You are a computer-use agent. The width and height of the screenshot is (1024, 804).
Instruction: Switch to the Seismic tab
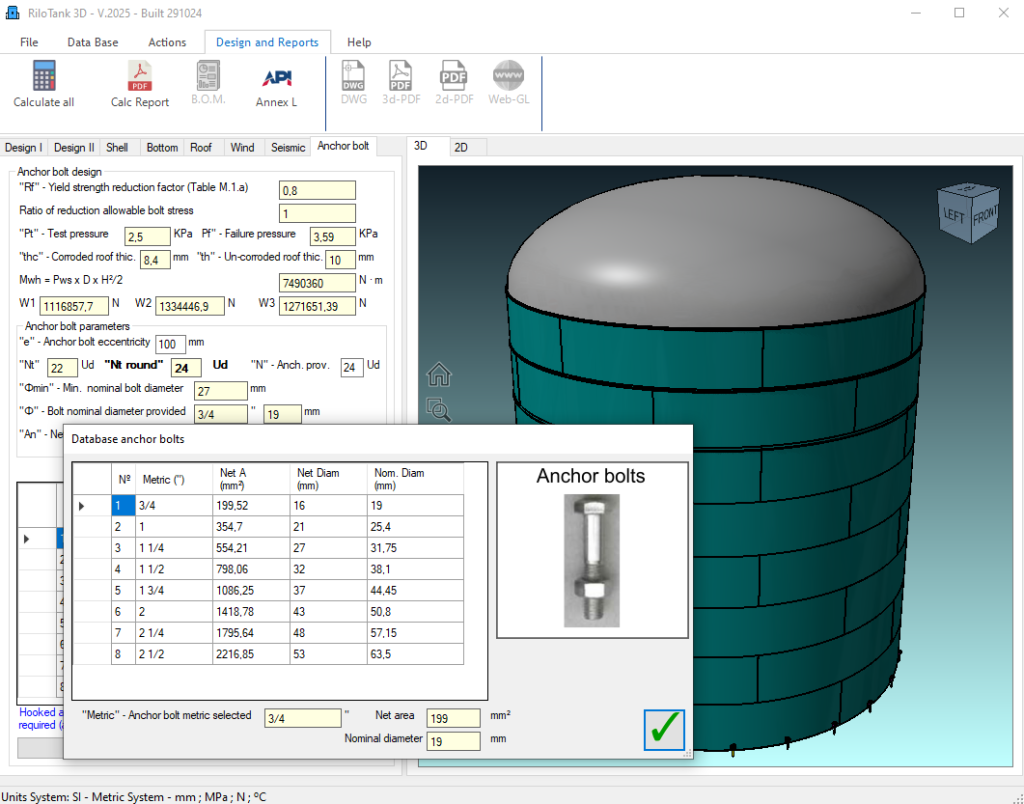288,147
